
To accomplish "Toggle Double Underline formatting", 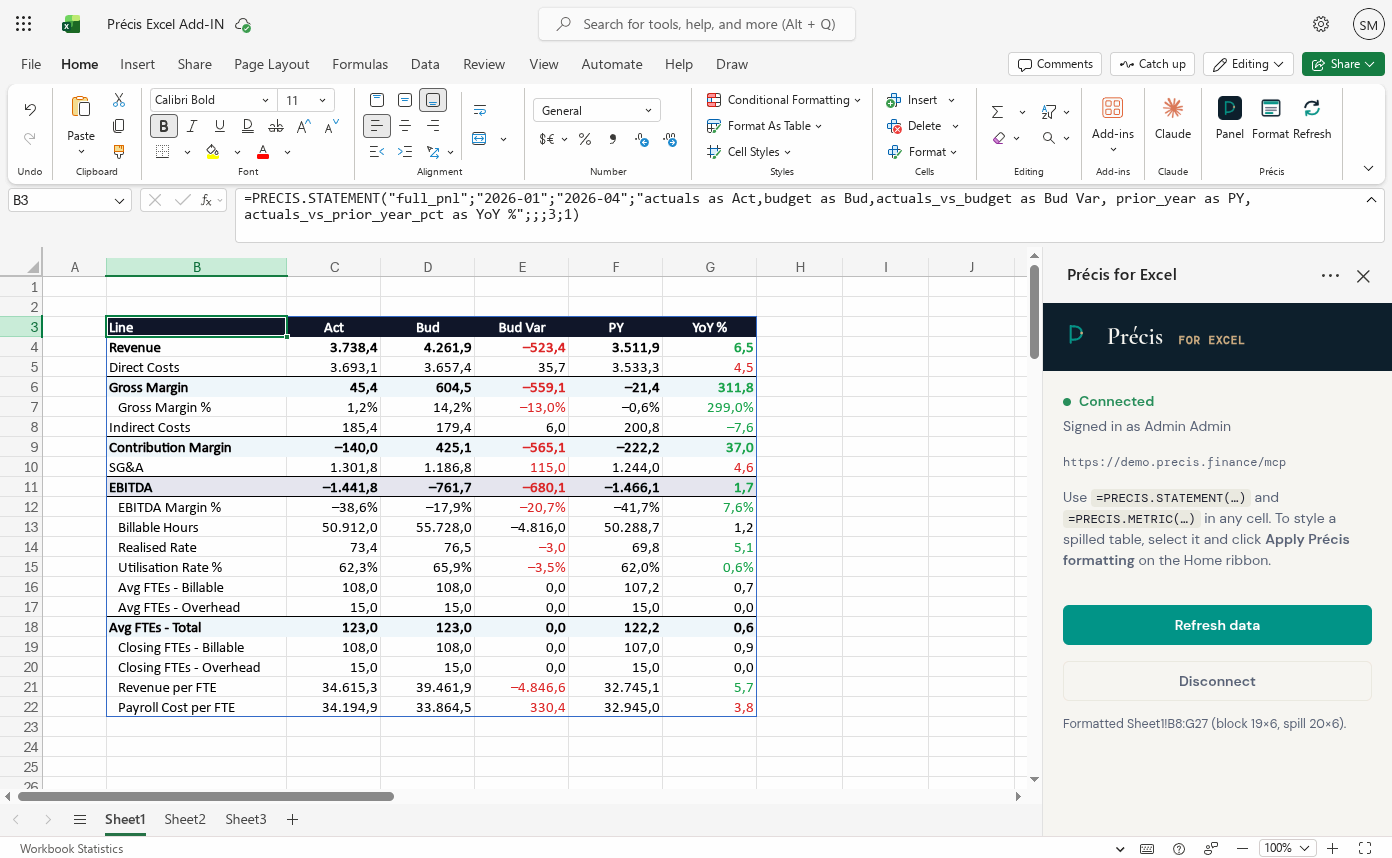I will (x=247, y=126).
